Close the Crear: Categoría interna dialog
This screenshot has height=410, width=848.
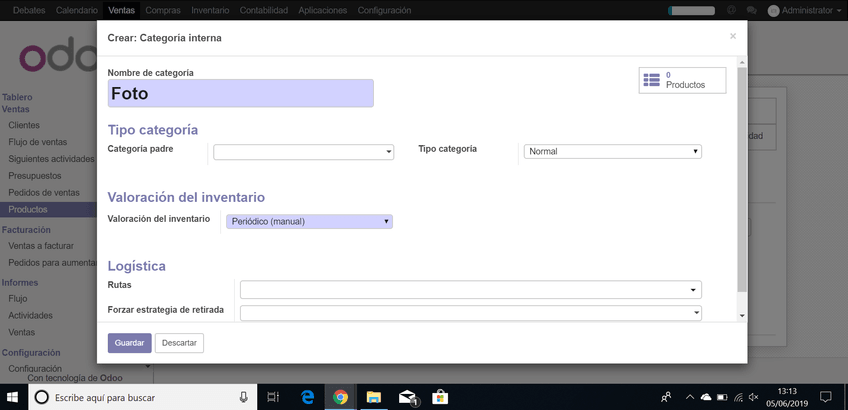click(732, 36)
